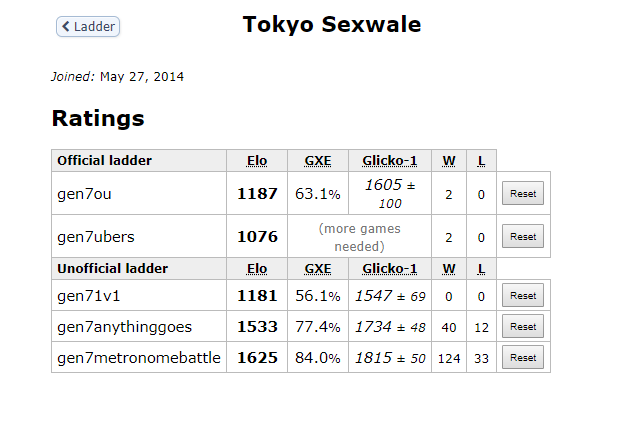The width and height of the screenshot is (641, 438).
Task: Click GXE header in Official ladder row
Action: (317, 160)
